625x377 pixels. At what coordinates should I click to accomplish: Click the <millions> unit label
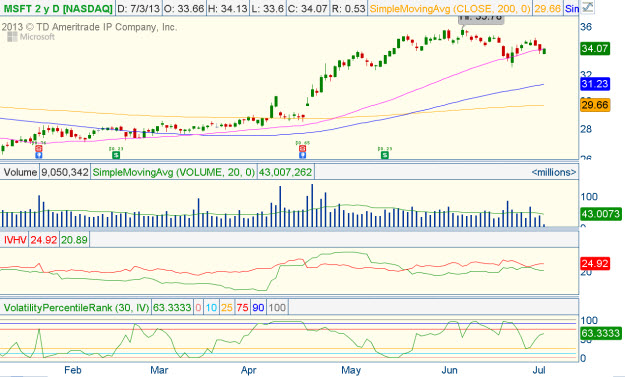coord(554,172)
